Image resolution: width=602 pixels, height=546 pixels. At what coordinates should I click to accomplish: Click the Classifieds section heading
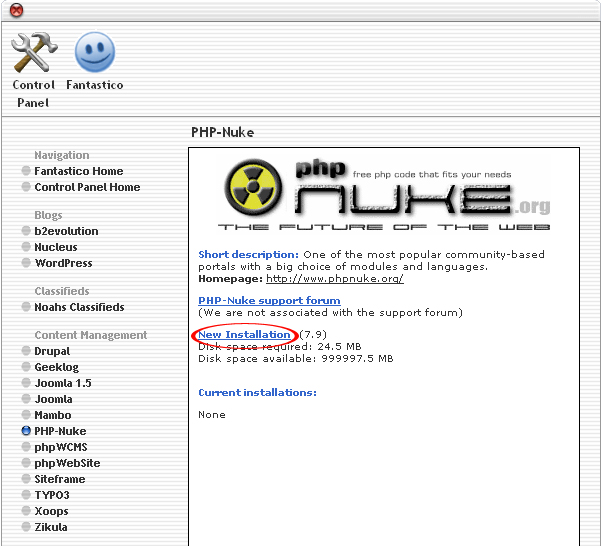click(x=62, y=291)
